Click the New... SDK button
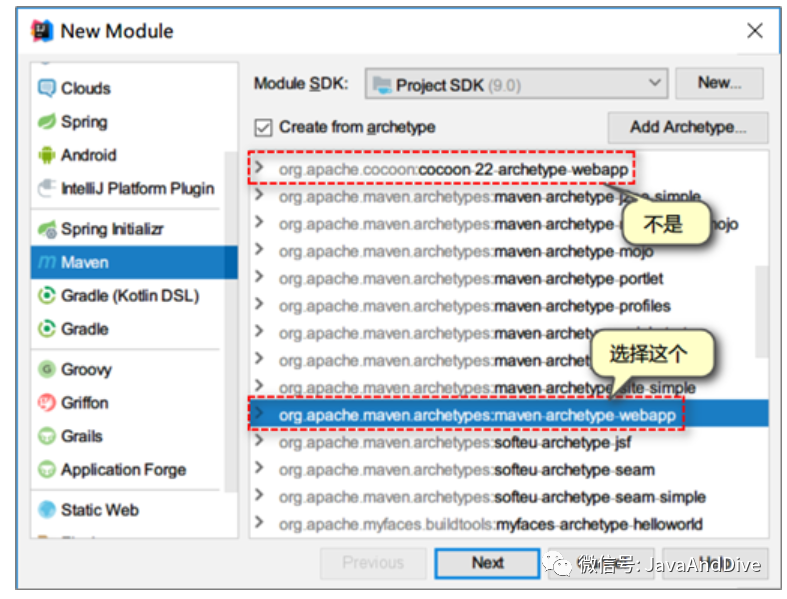The height and width of the screenshot is (599, 787). coord(719,83)
